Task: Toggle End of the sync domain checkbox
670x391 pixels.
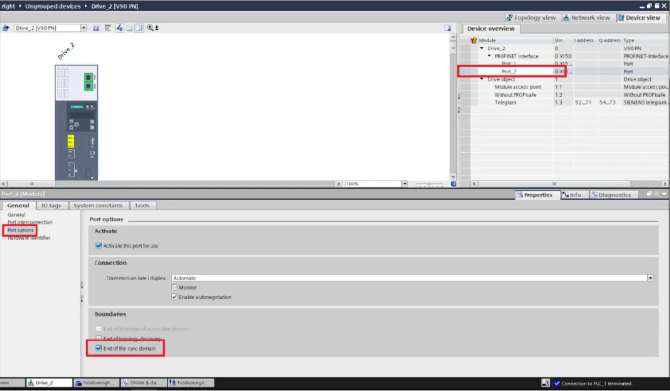Action: 99,348
